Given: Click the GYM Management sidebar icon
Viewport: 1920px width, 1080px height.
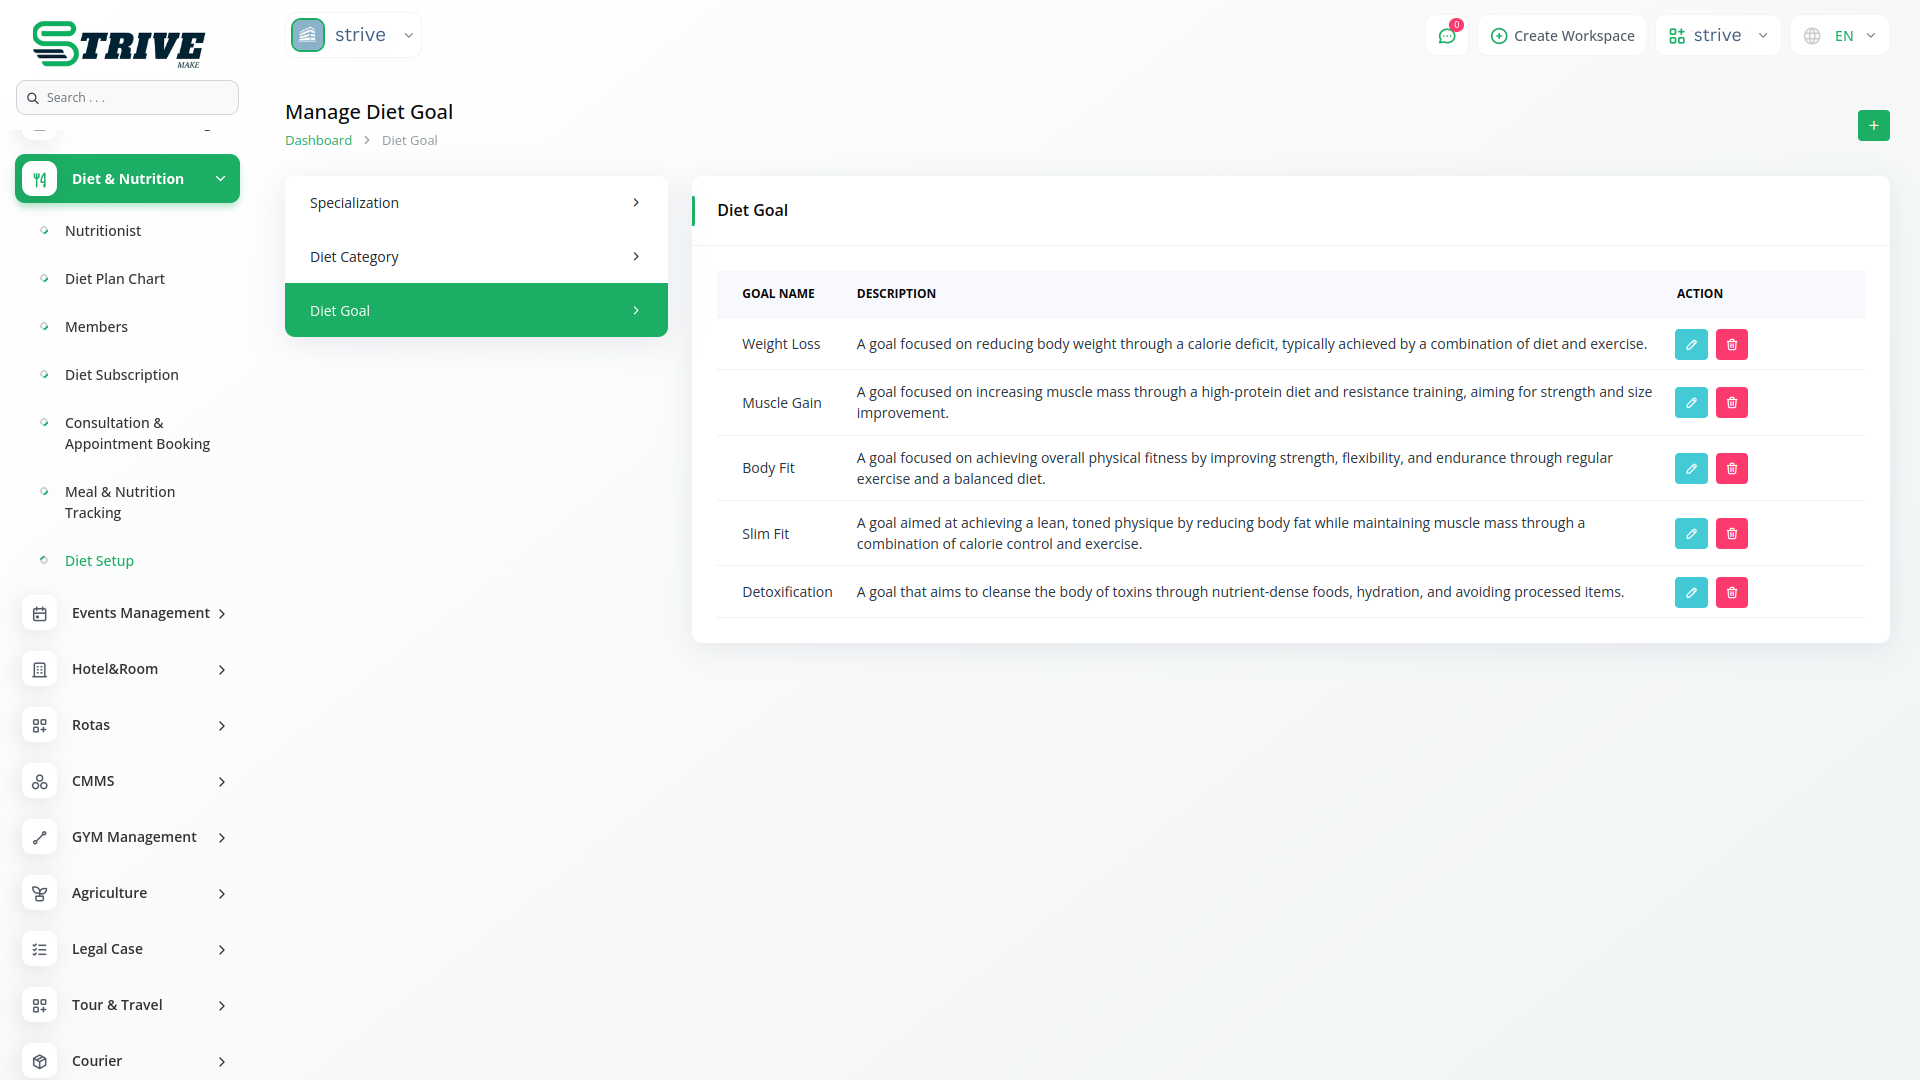Looking at the screenshot, I should pos(40,837).
